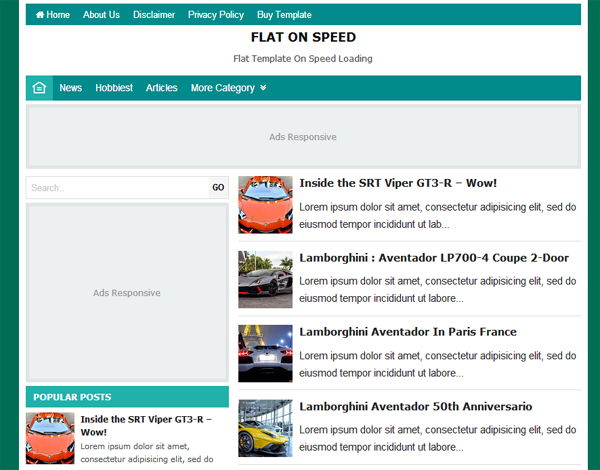Screen dimensions: 600x470
Task: Select the News category
Action: (x=71, y=88)
